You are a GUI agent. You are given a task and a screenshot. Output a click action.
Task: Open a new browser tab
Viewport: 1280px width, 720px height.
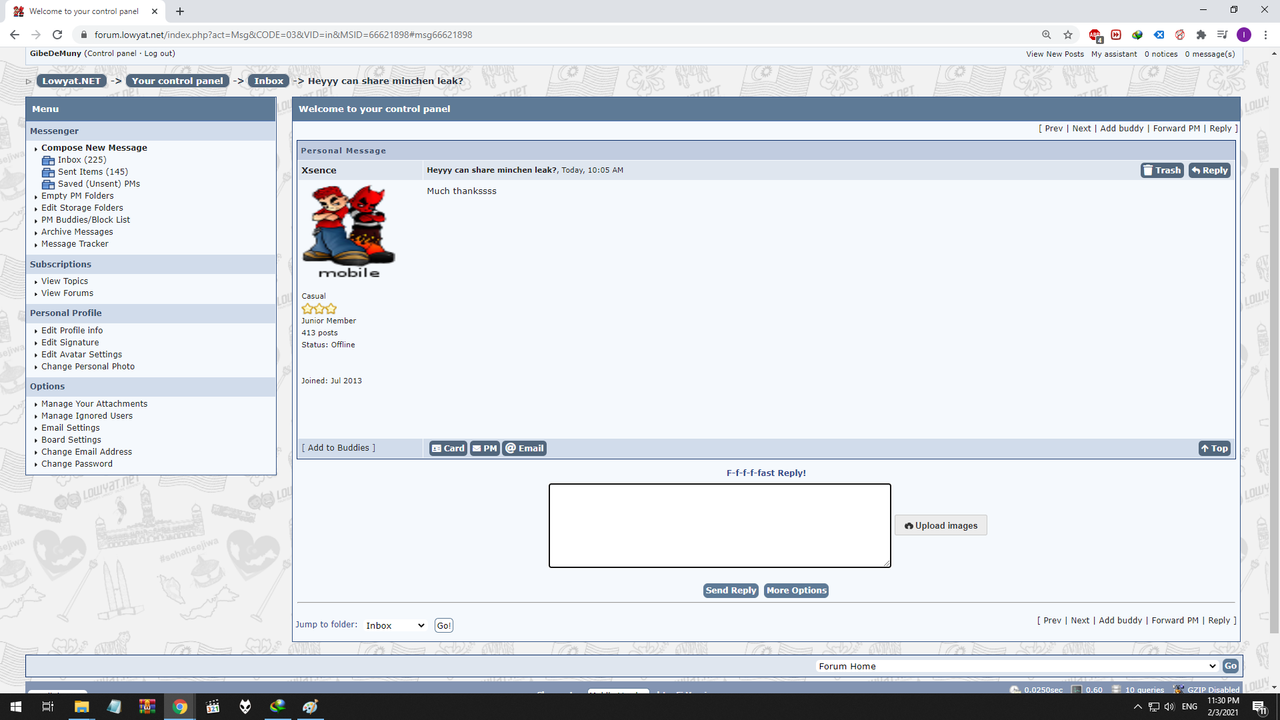tap(180, 11)
